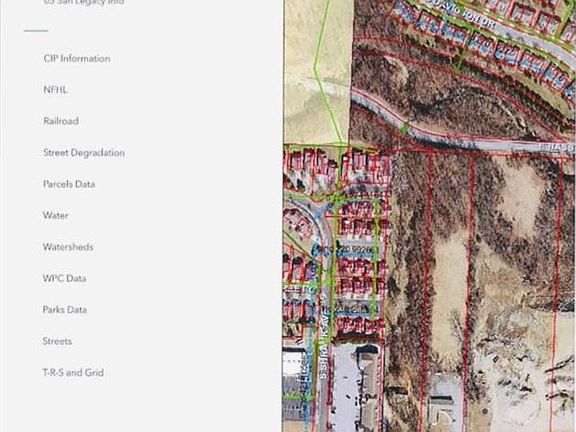Select the white-roofed building at map's lower left
Screen dimensions: 576x432
coord(294,363)
